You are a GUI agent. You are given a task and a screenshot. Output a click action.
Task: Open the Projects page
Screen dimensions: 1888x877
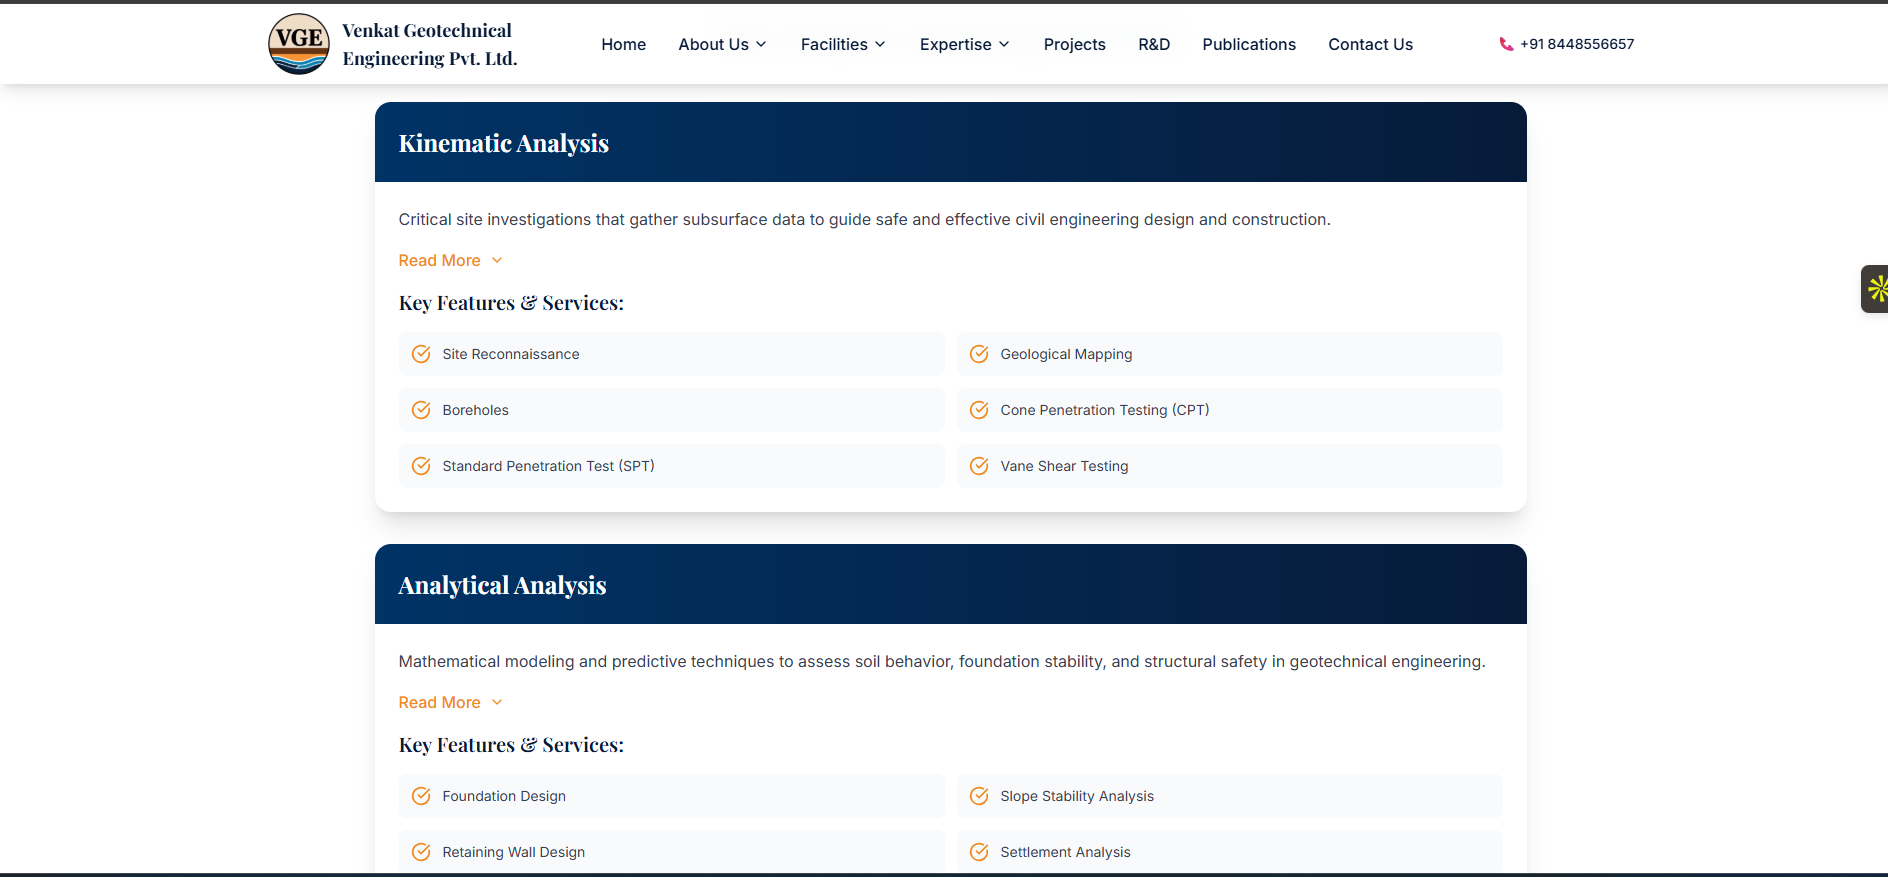tap(1075, 44)
